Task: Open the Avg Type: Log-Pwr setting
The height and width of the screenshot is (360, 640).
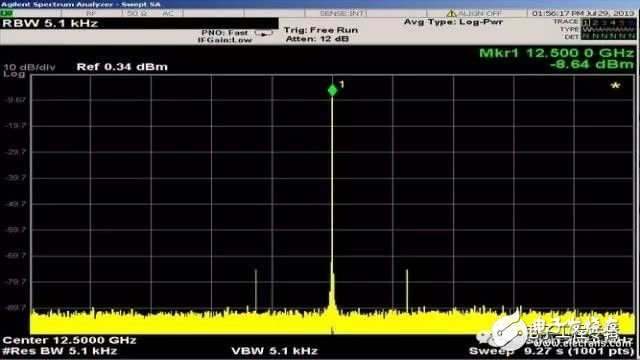Action: (x=453, y=22)
